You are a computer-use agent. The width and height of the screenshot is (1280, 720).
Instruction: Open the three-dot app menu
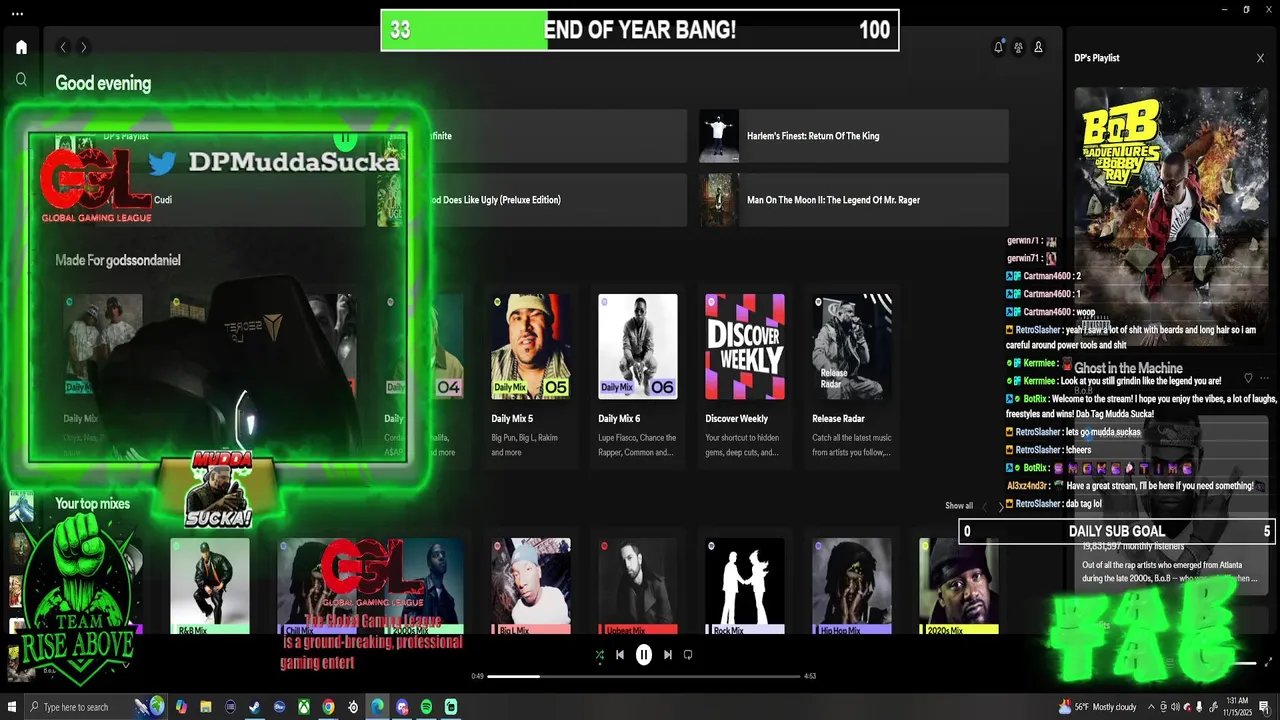17,14
